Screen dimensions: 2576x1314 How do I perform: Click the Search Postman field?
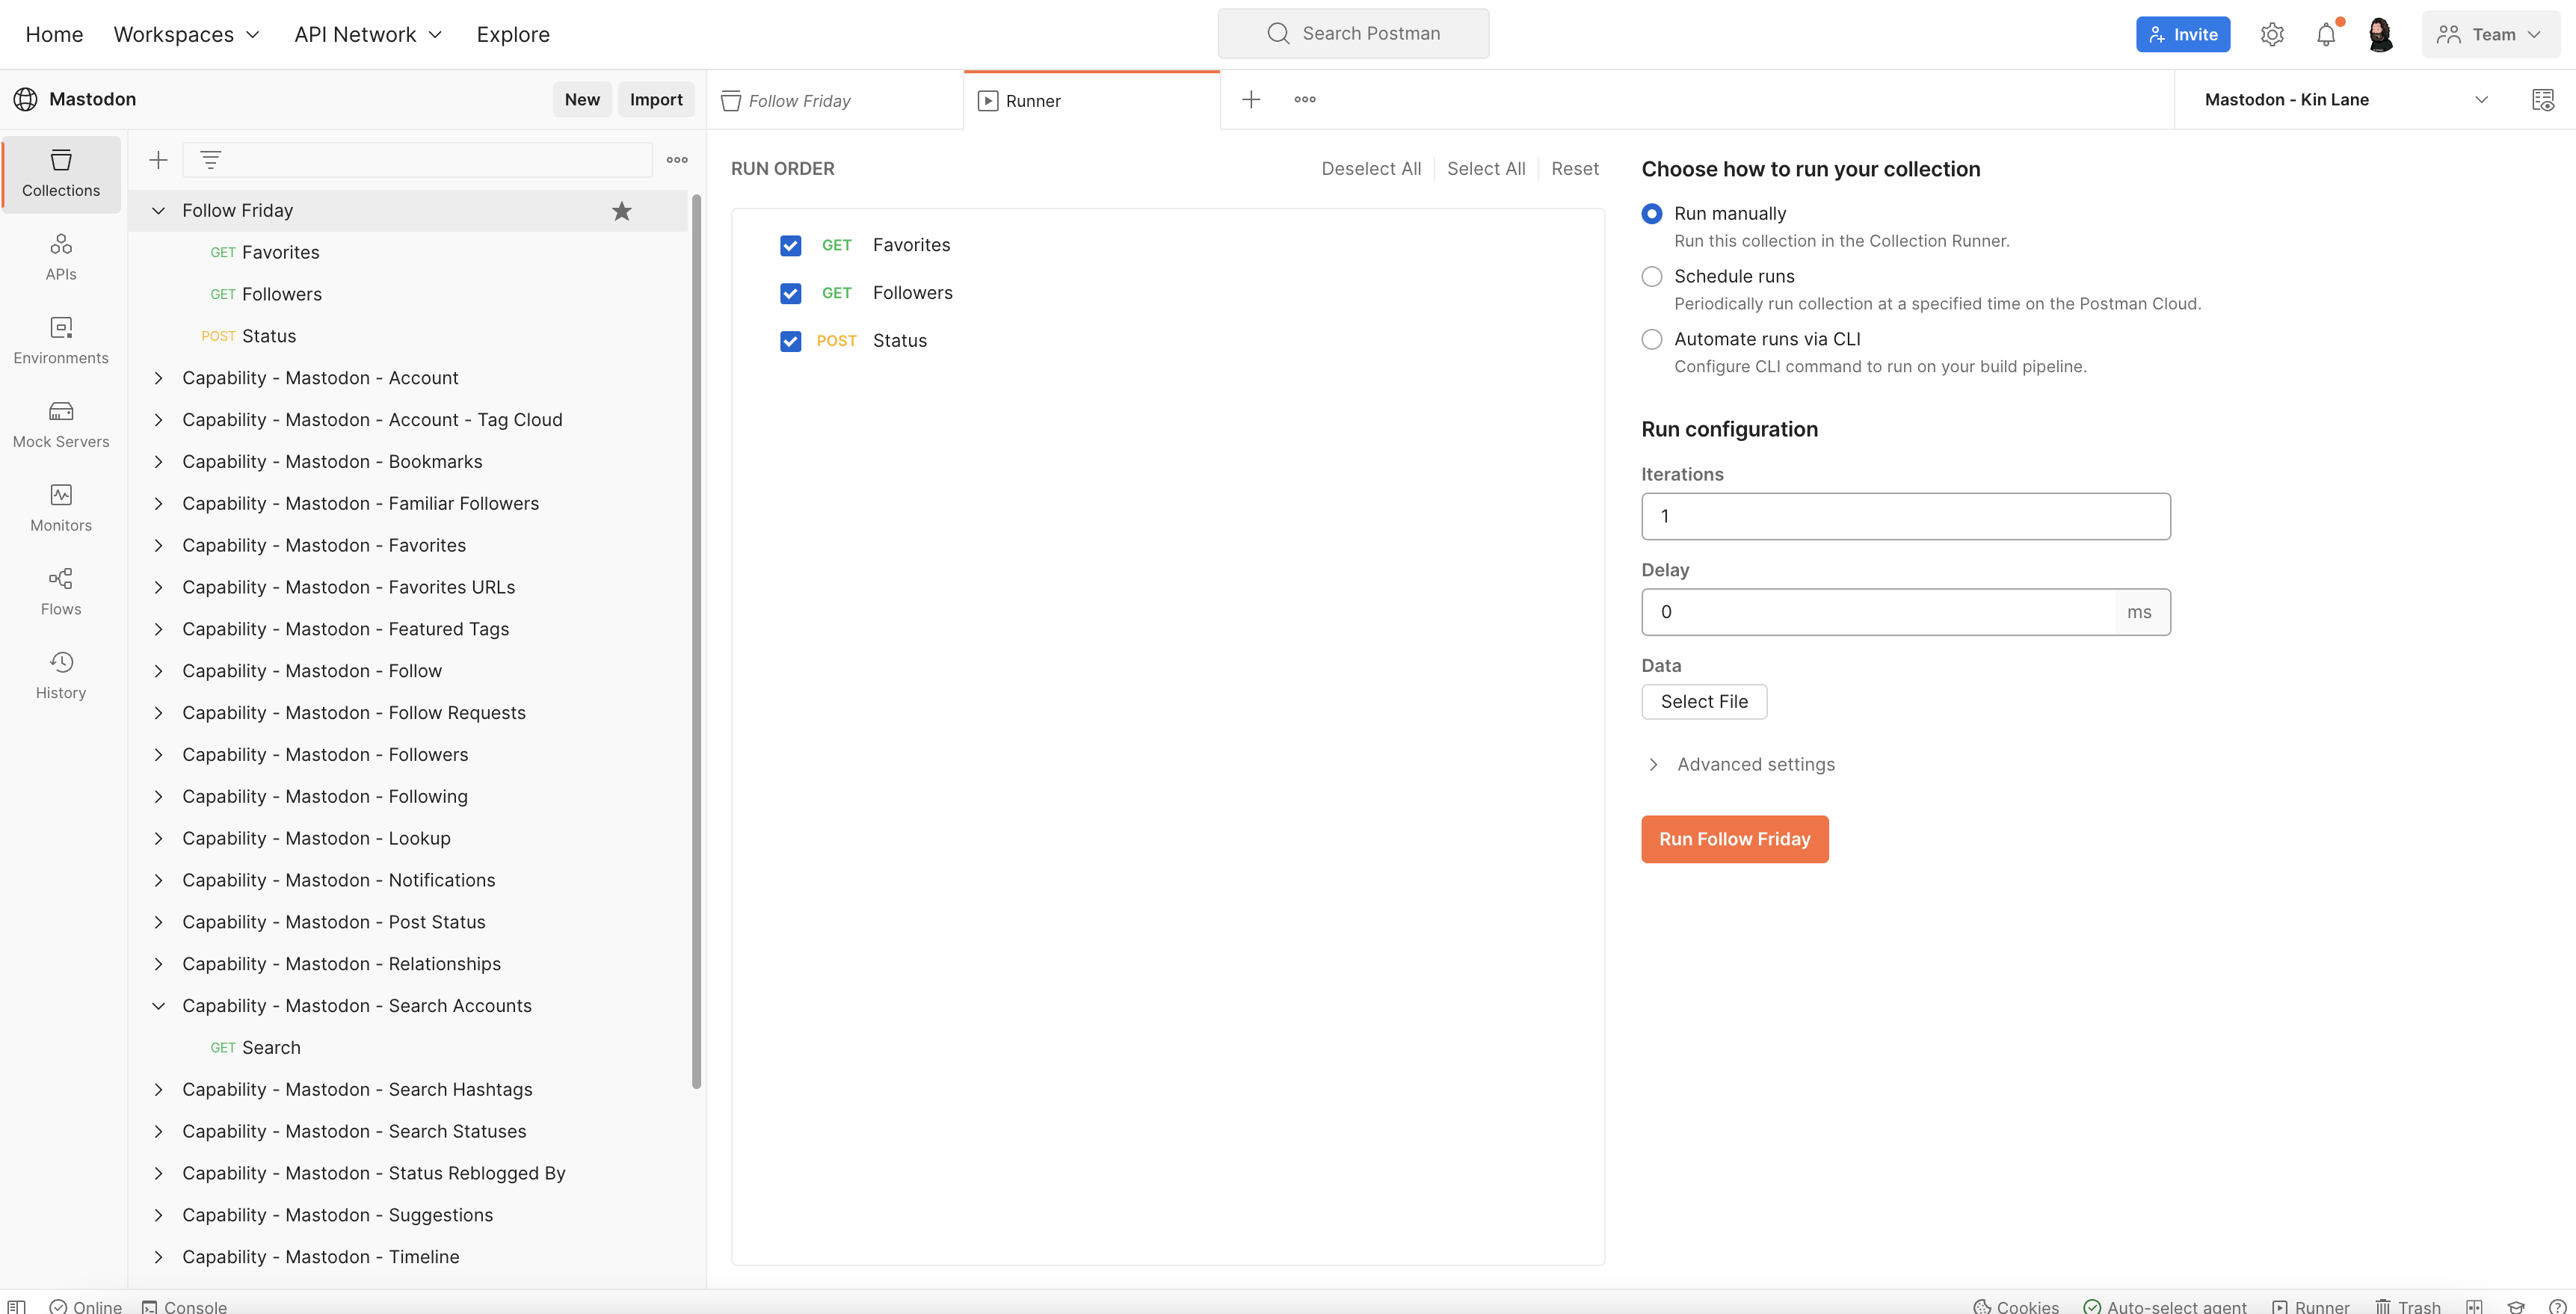click(1353, 34)
